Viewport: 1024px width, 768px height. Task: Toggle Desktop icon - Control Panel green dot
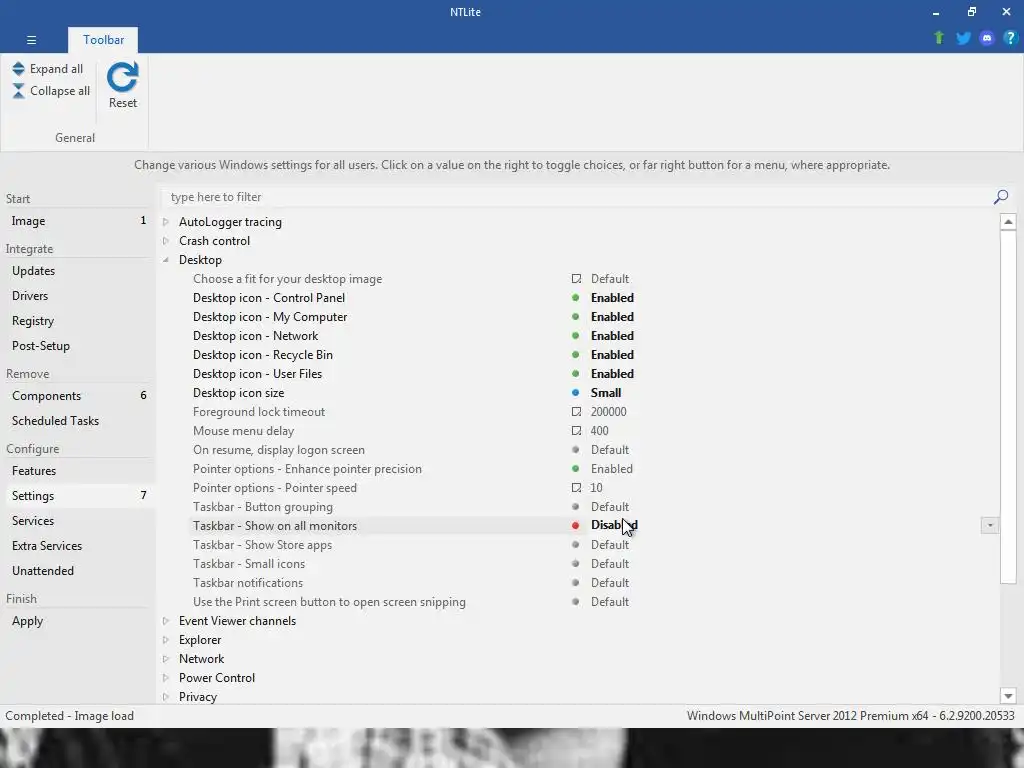pos(575,298)
